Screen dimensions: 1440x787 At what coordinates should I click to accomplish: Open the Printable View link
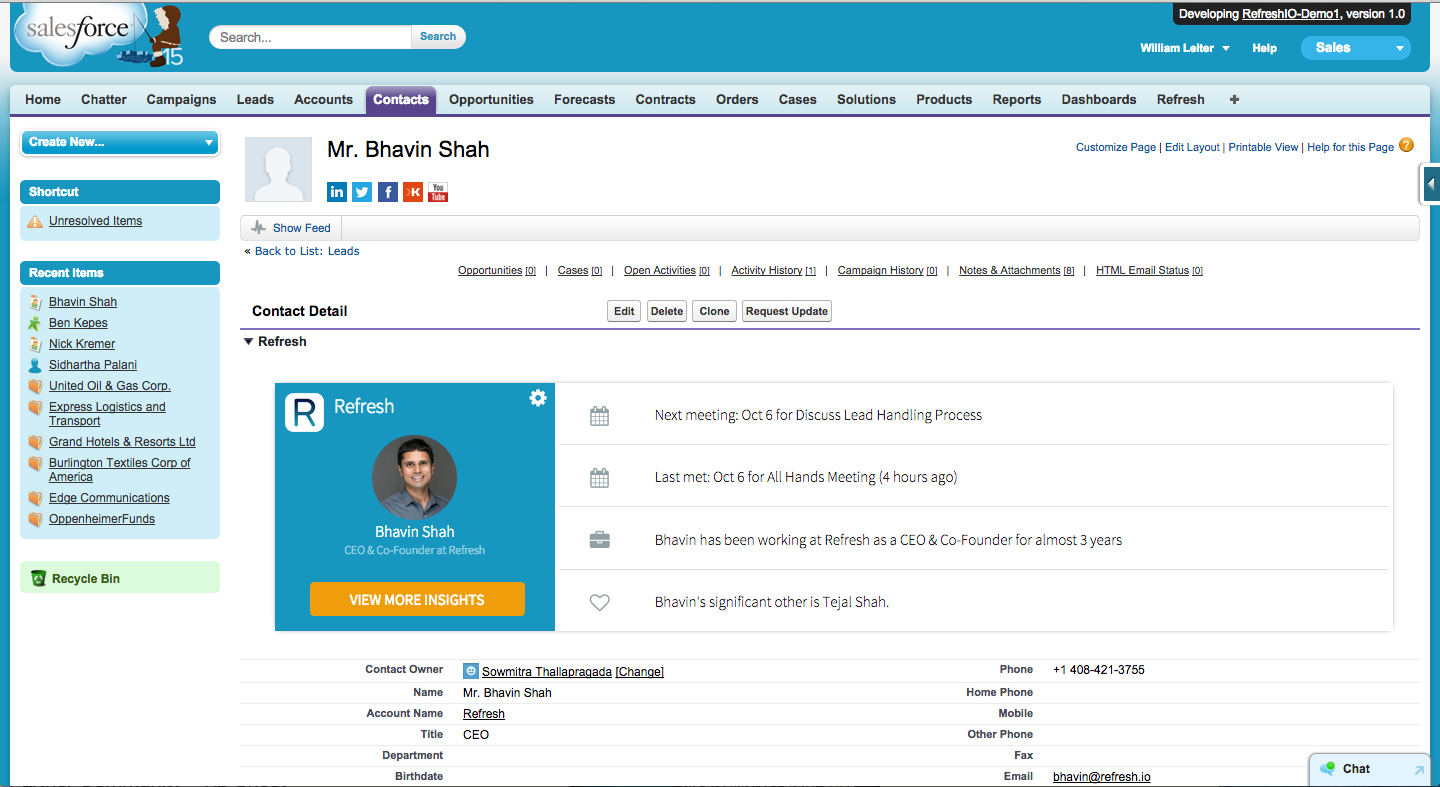point(1263,147)
